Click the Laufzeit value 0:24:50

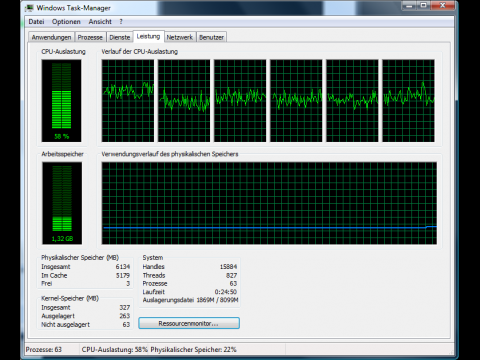pos(226,292)
